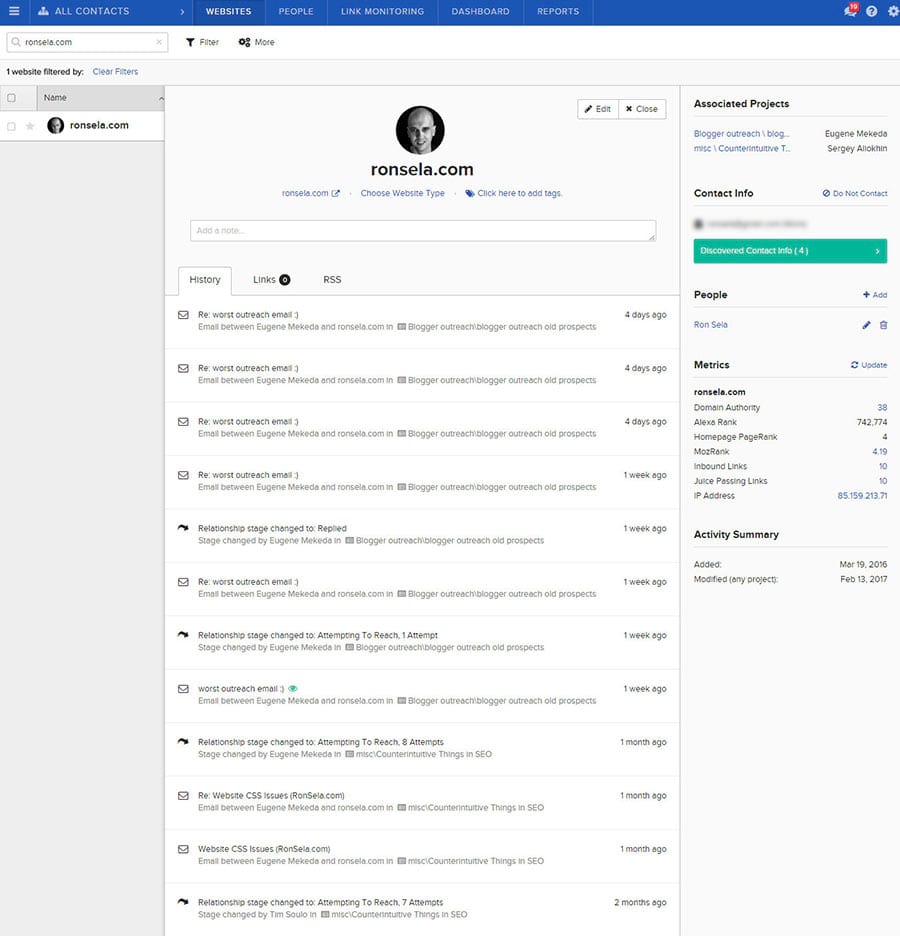Image resolution: width=900 pixels, height=936 pixels.
Task: Open the More options menu
Action: pyautogui.click(x=257, y=42)
